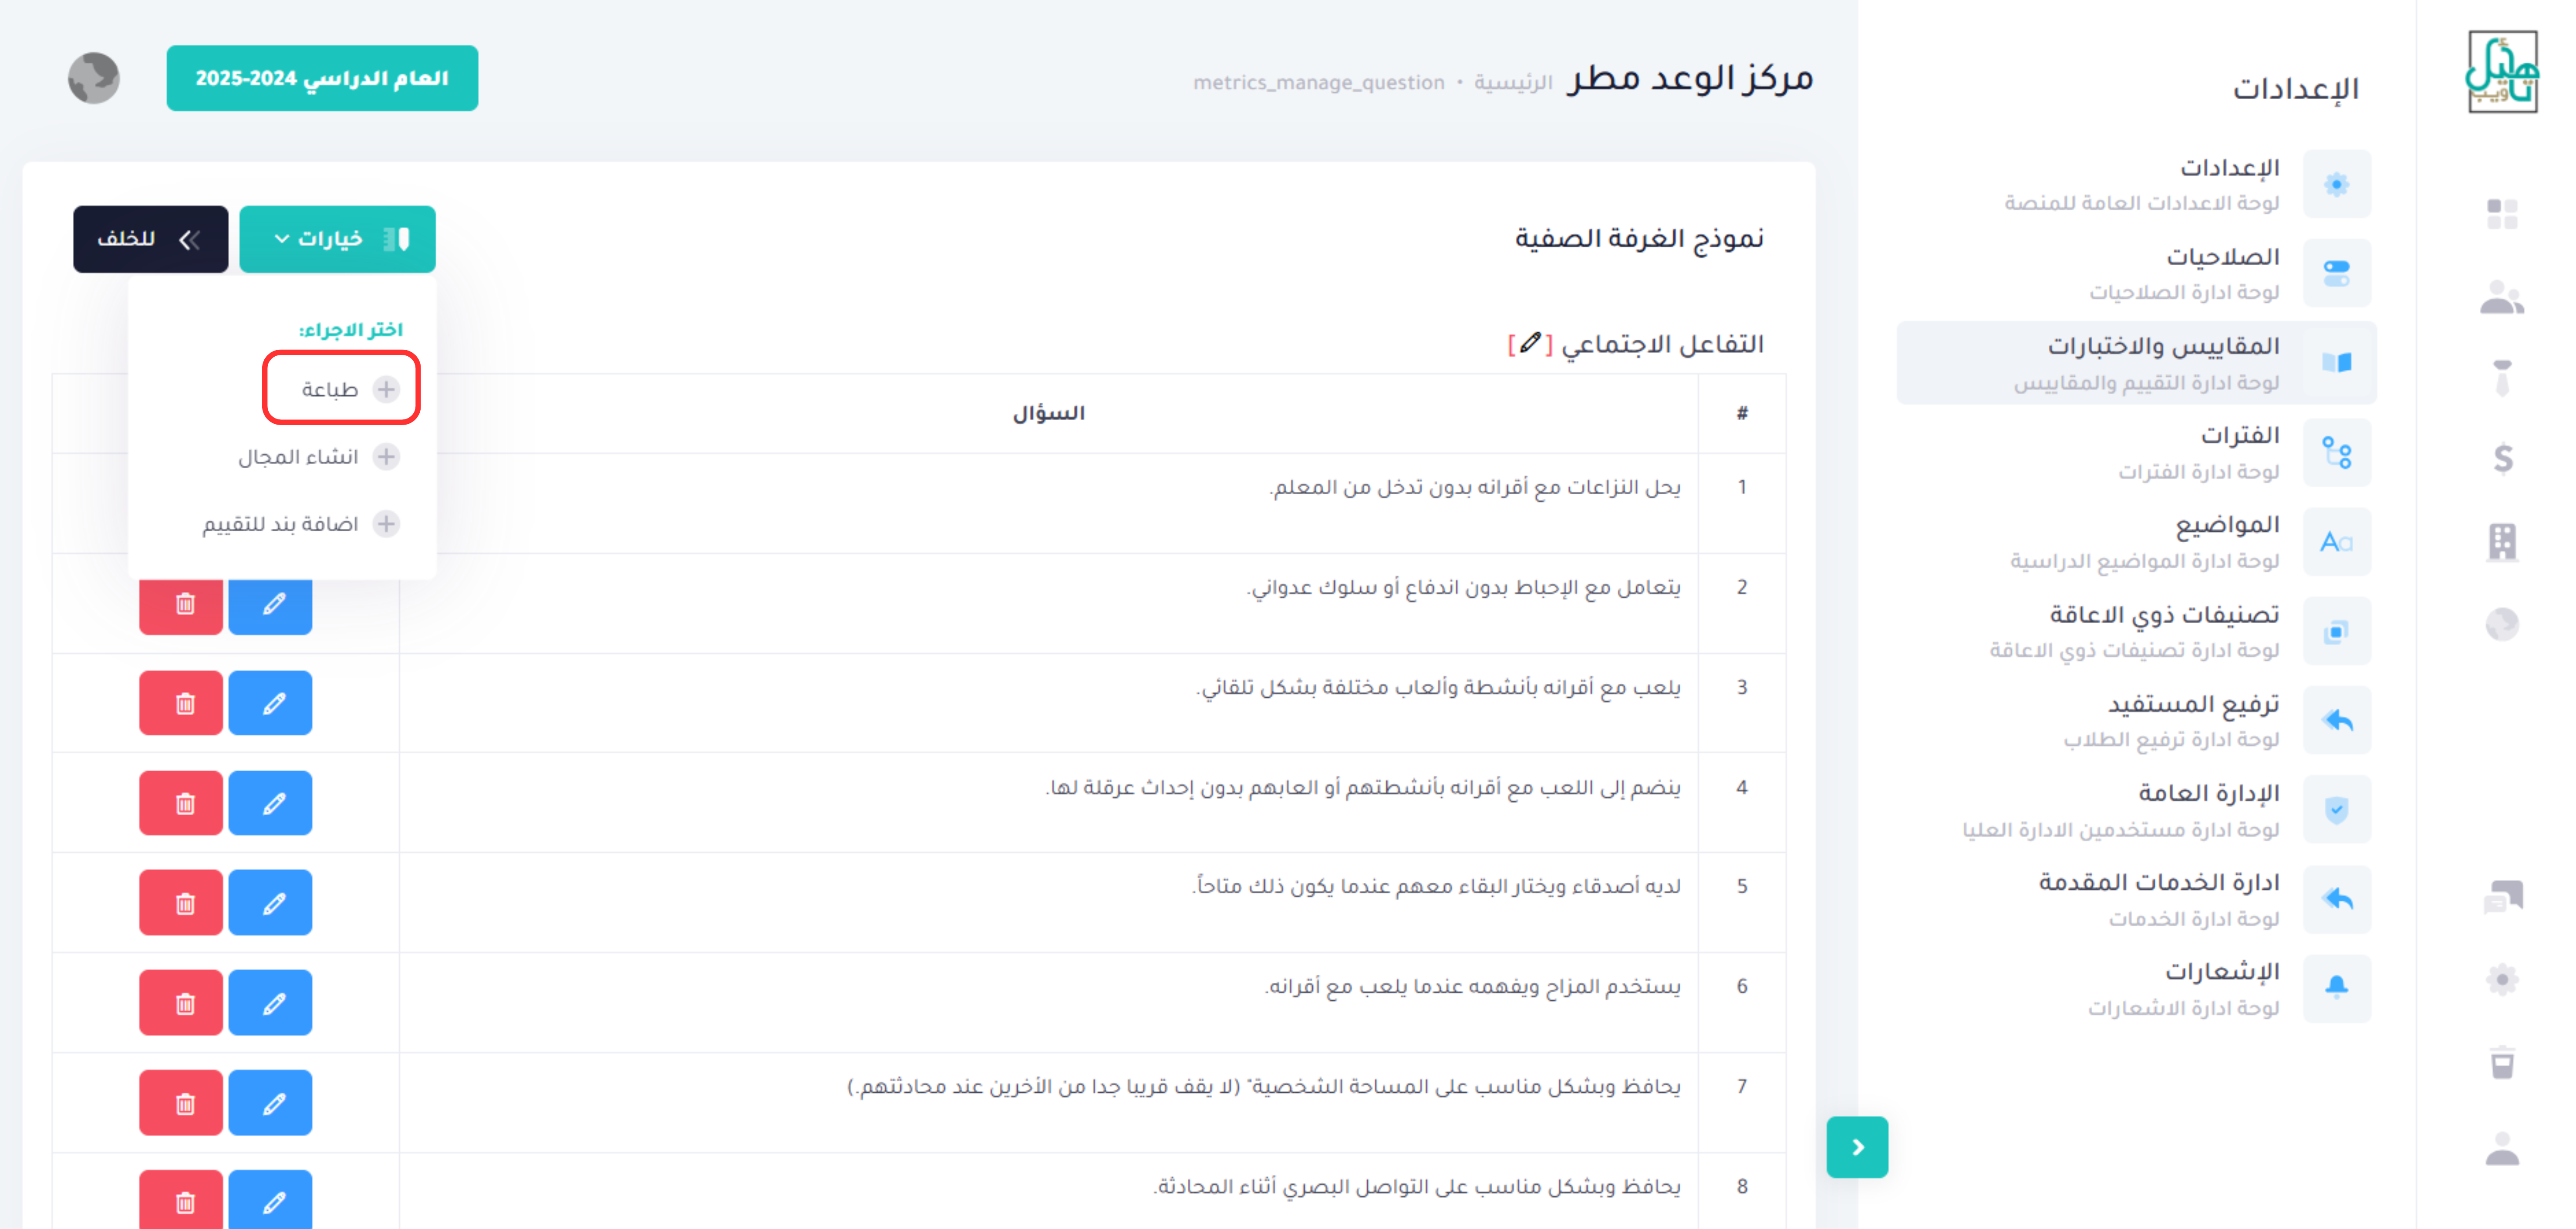
Task: Delete question 8 with red trash button
Action: tap(181, 1200)
